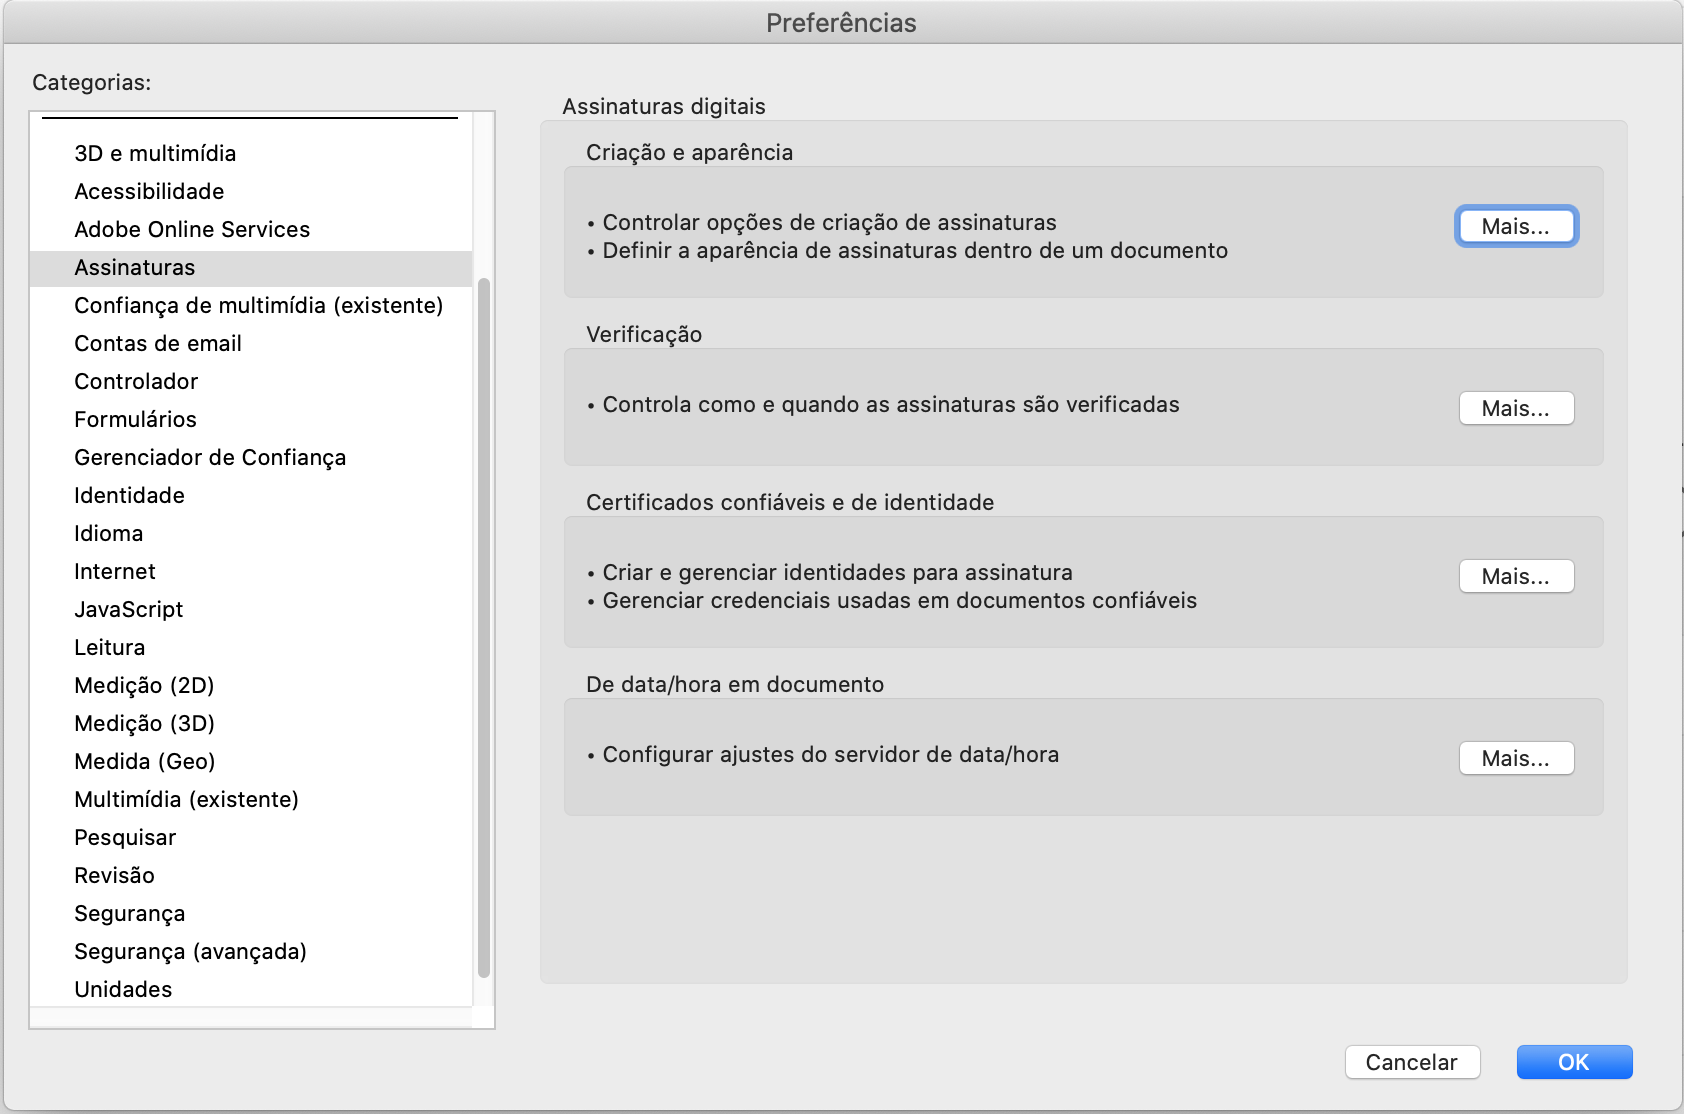1684x1114 pixels.
Task: Click Mais... for Criação e aparência
Action: point(1516,226)
